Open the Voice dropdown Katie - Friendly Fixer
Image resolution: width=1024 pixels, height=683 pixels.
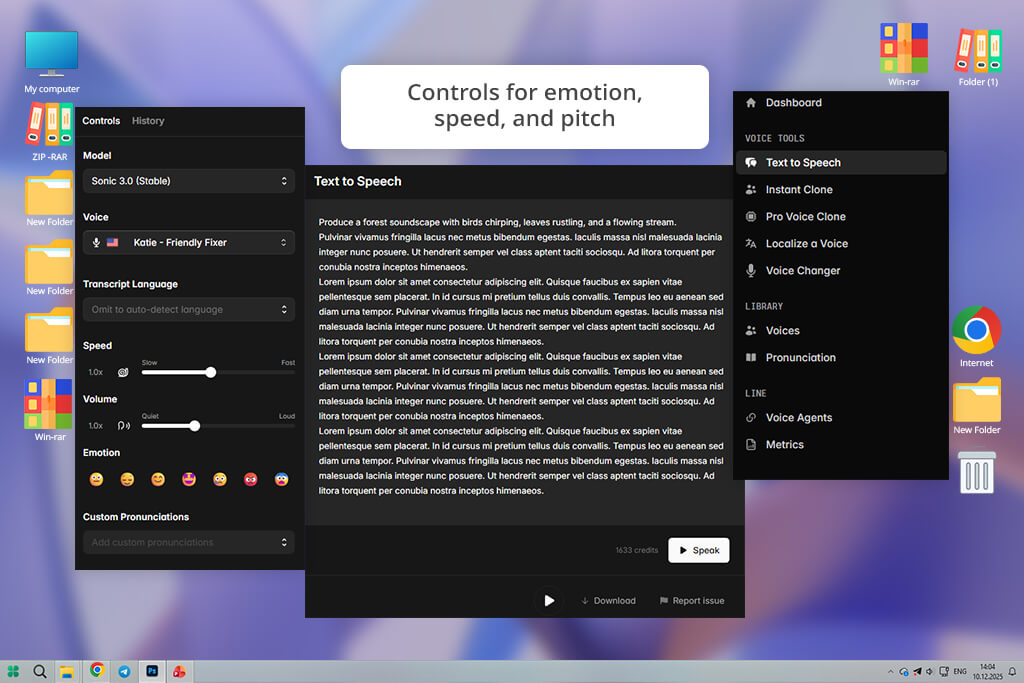point(189,242)
